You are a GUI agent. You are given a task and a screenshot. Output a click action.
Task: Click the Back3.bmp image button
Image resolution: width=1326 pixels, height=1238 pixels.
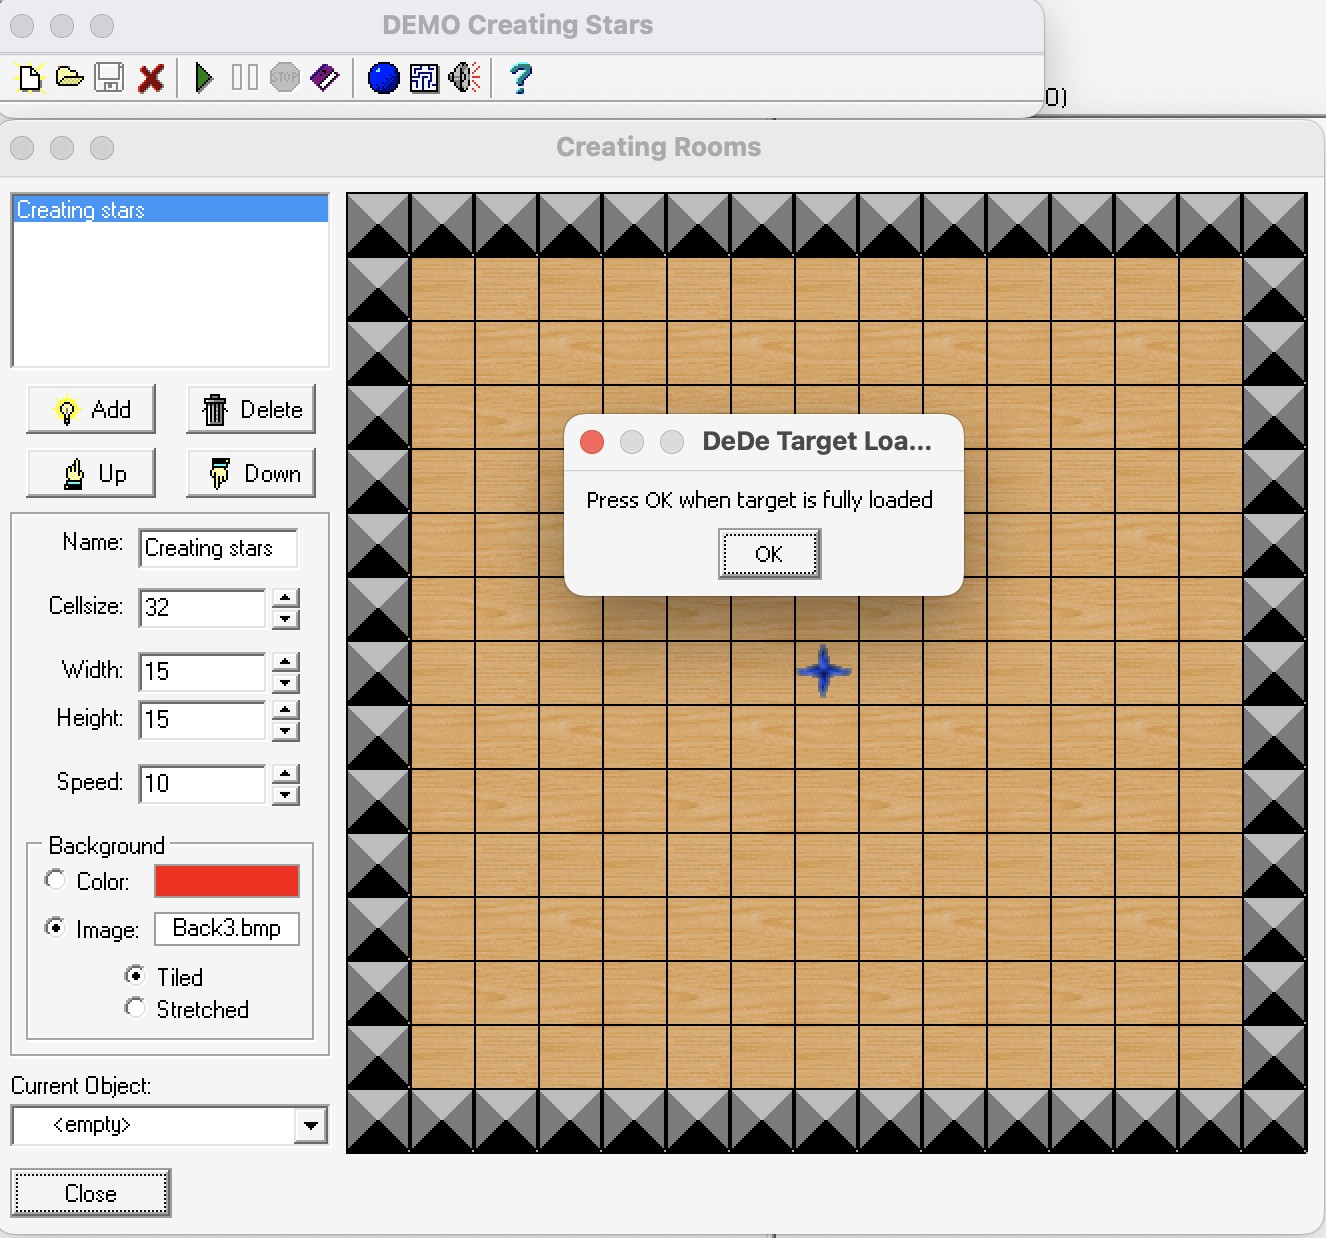(x=227, y=928)
